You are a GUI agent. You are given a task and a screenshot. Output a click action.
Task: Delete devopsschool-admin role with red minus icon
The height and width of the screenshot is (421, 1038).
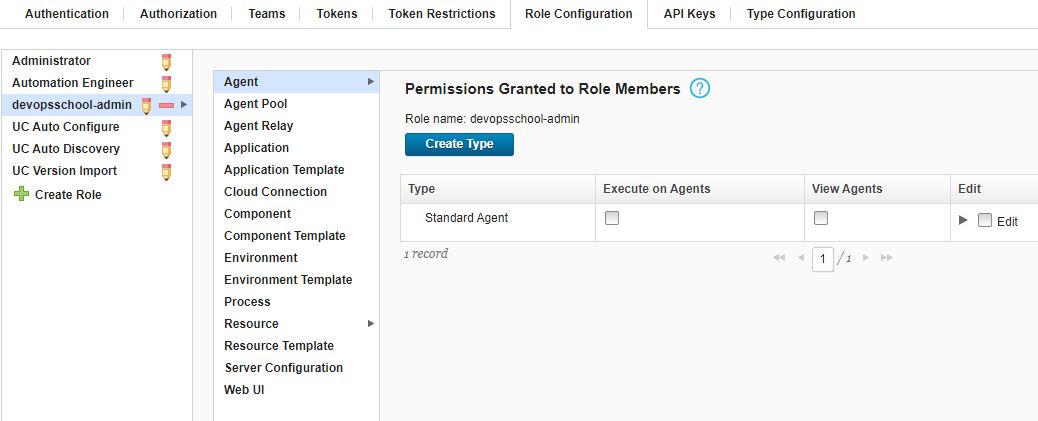(166, 105)
